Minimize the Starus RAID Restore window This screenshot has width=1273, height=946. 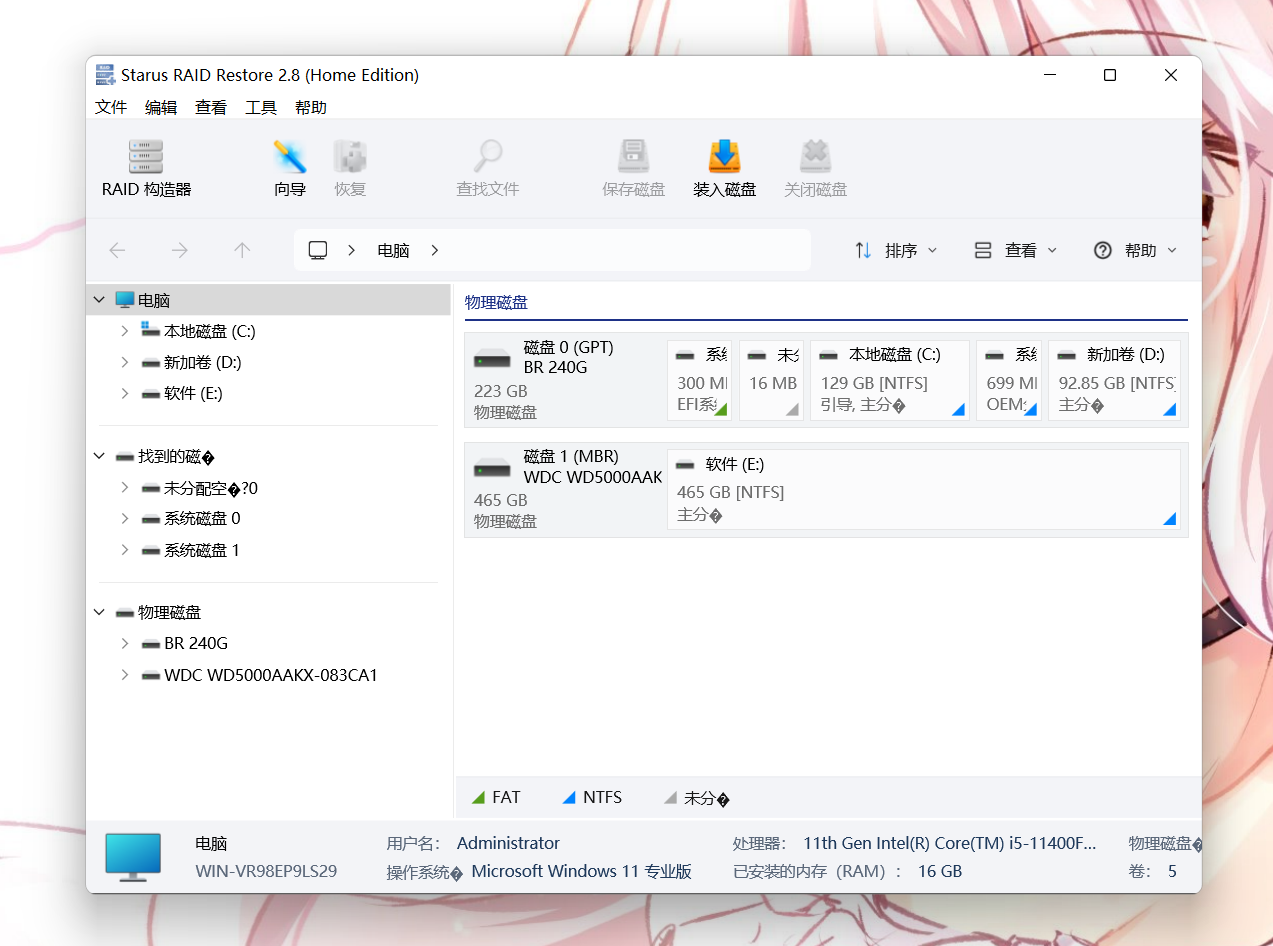coord(1050,75)
